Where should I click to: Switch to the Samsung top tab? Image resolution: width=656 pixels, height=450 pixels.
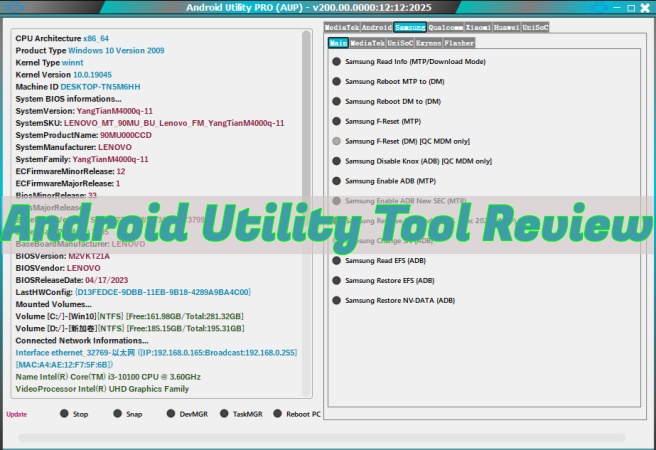pyautogui.click(x=410, y=27)
